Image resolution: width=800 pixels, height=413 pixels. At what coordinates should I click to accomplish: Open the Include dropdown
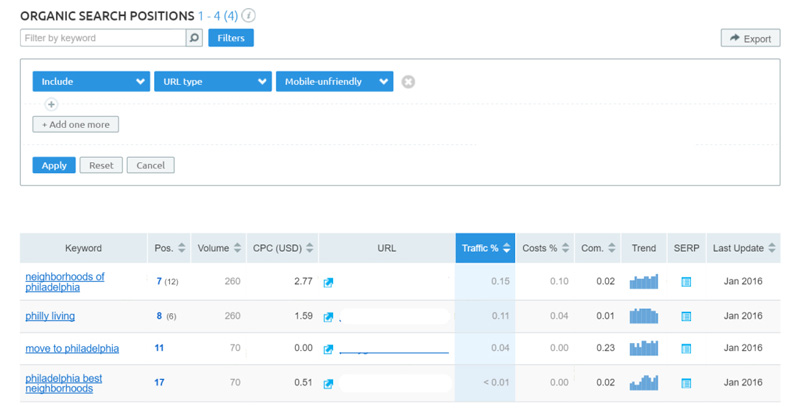[x=91, y=82]
